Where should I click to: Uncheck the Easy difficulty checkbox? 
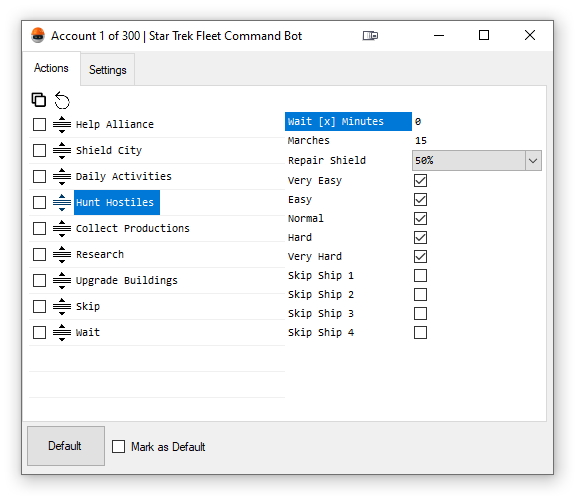pos(420,200)
